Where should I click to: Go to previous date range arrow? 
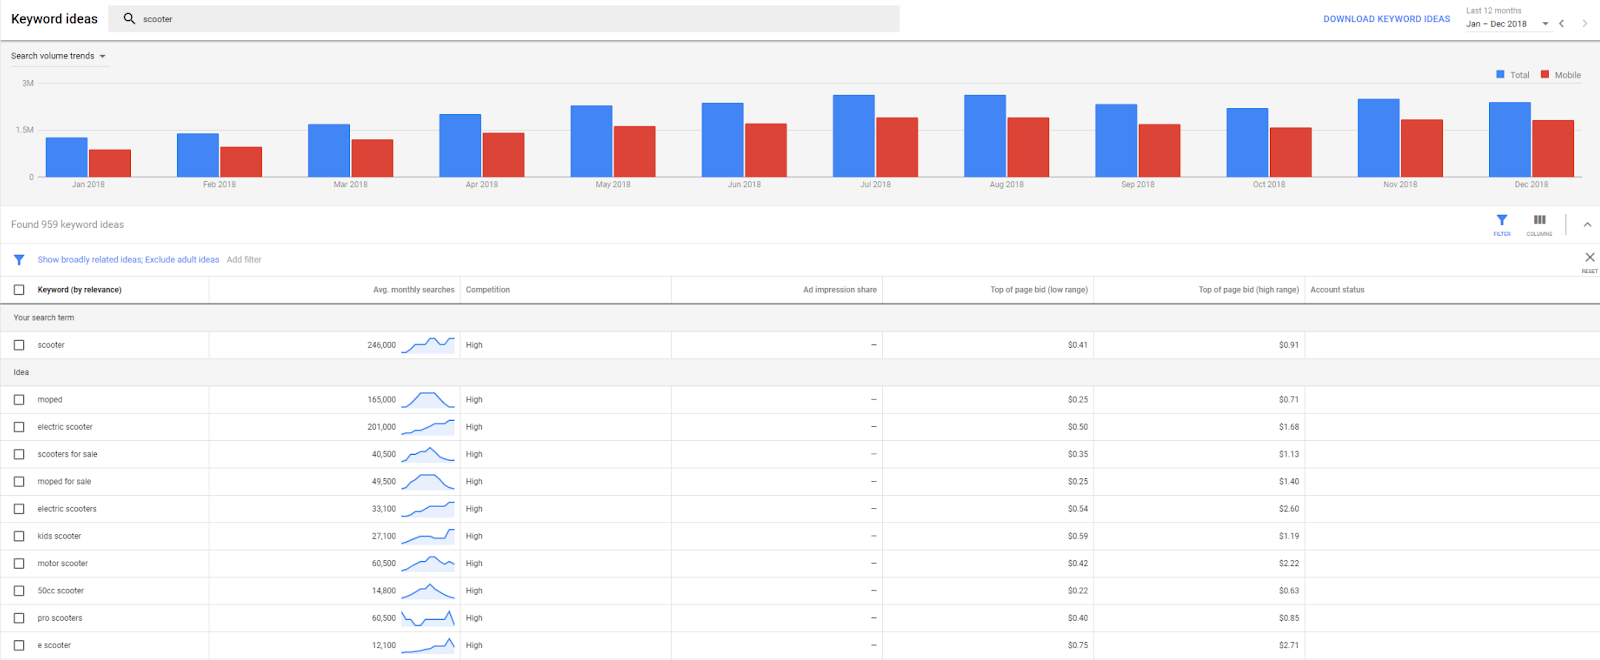(x=1561, y=23)
